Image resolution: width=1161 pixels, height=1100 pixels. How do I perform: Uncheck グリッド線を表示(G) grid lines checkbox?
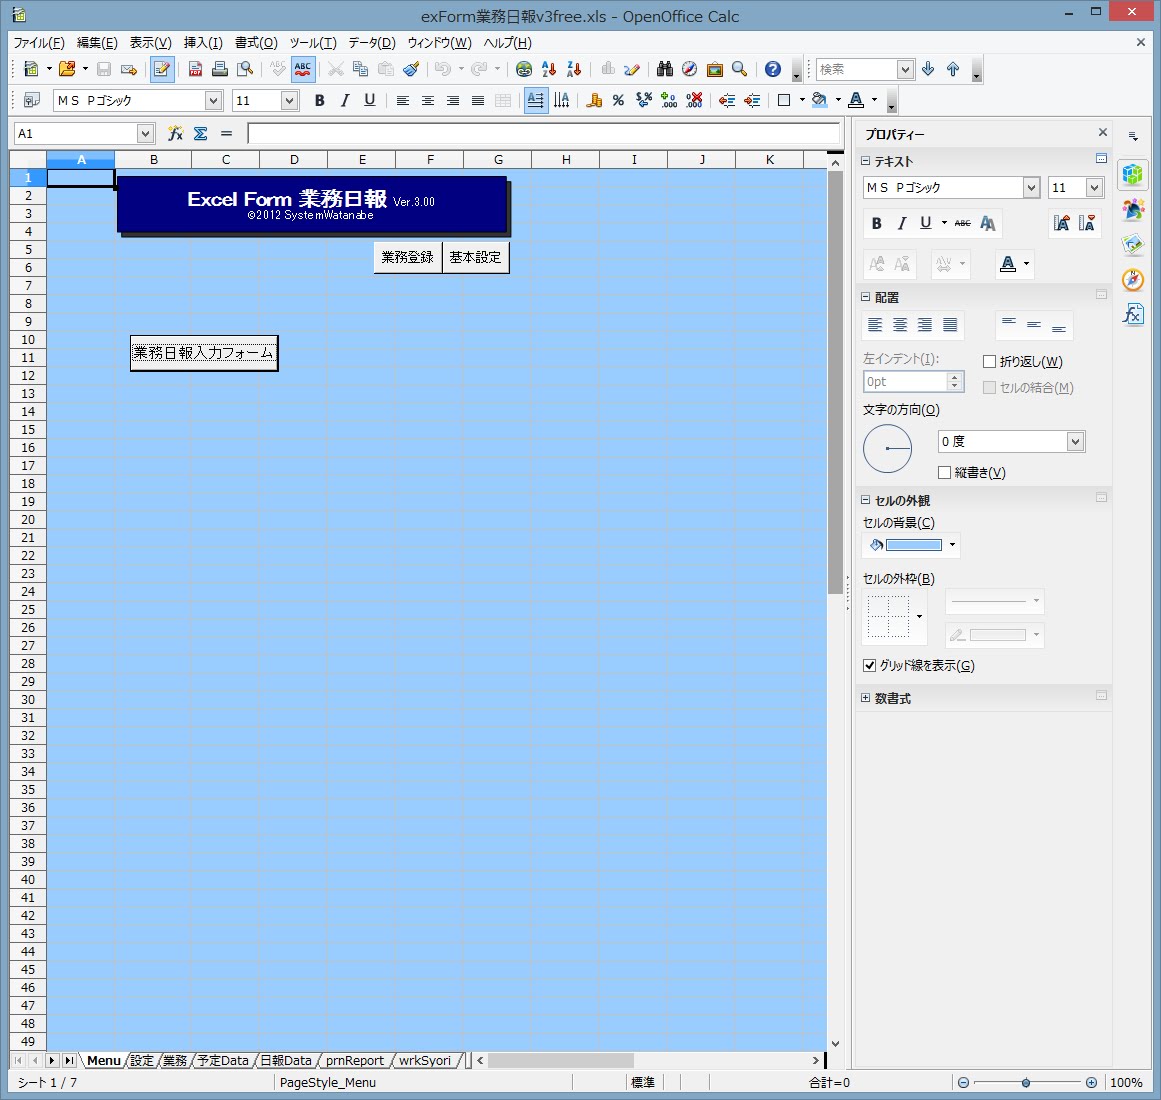870,665
